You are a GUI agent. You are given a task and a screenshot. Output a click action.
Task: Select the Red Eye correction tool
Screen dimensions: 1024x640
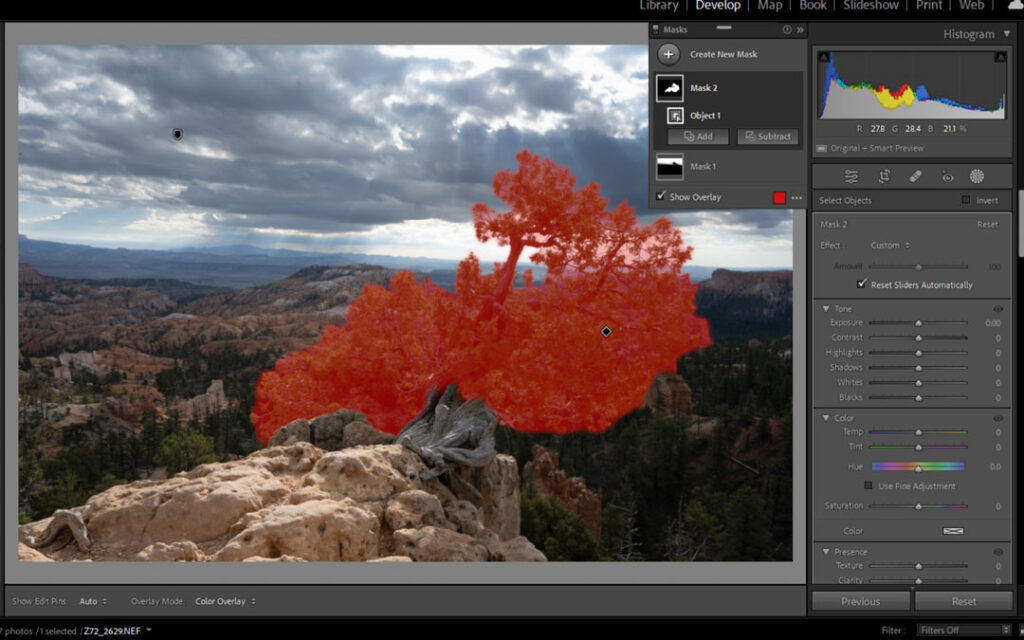click(x=947, y=176)
